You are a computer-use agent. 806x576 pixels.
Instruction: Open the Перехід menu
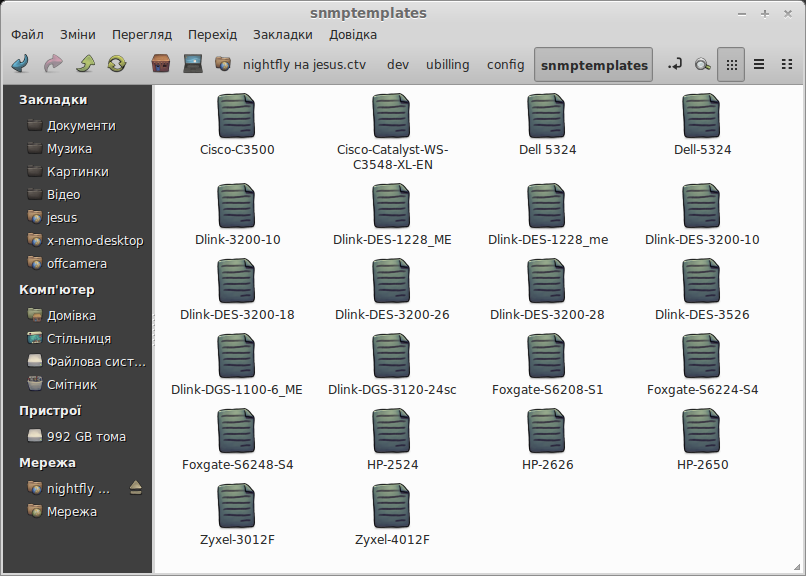click(212, 34)
